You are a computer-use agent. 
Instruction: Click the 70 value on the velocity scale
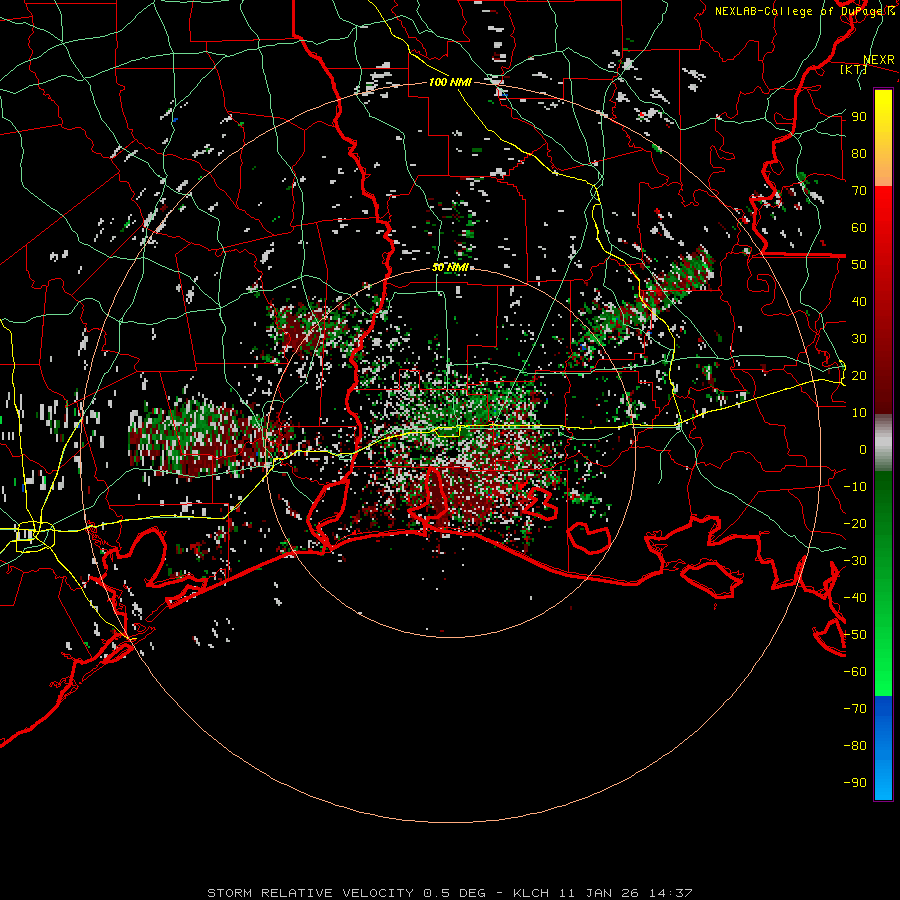859,191
